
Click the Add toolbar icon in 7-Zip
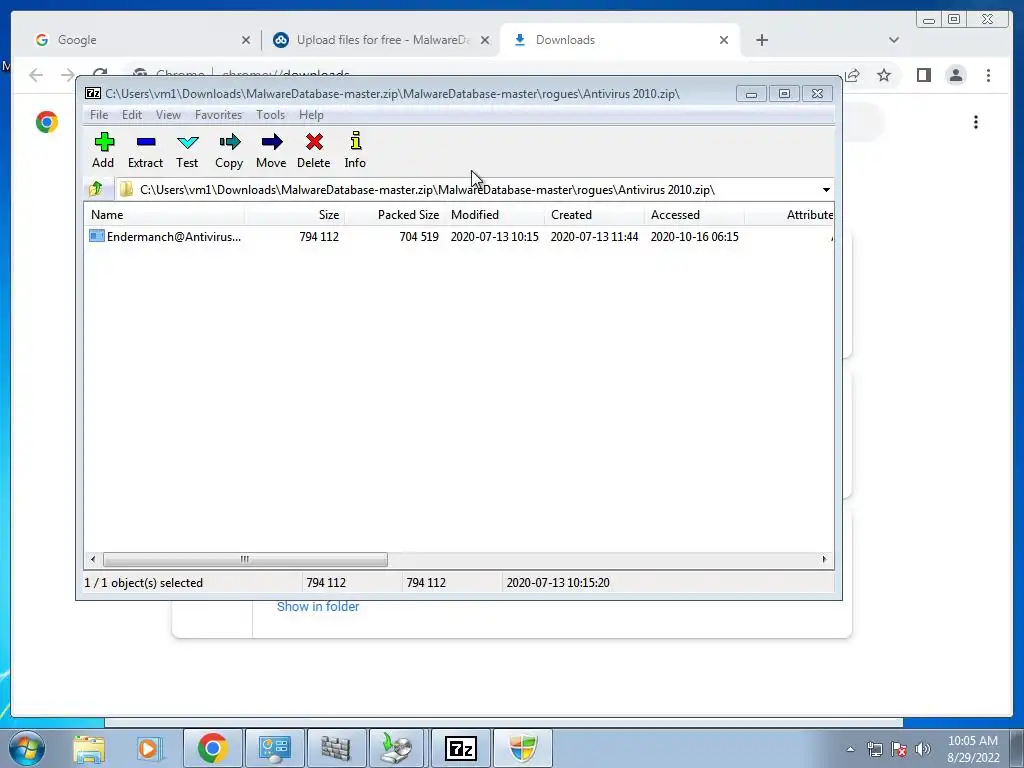coord(103,150)
